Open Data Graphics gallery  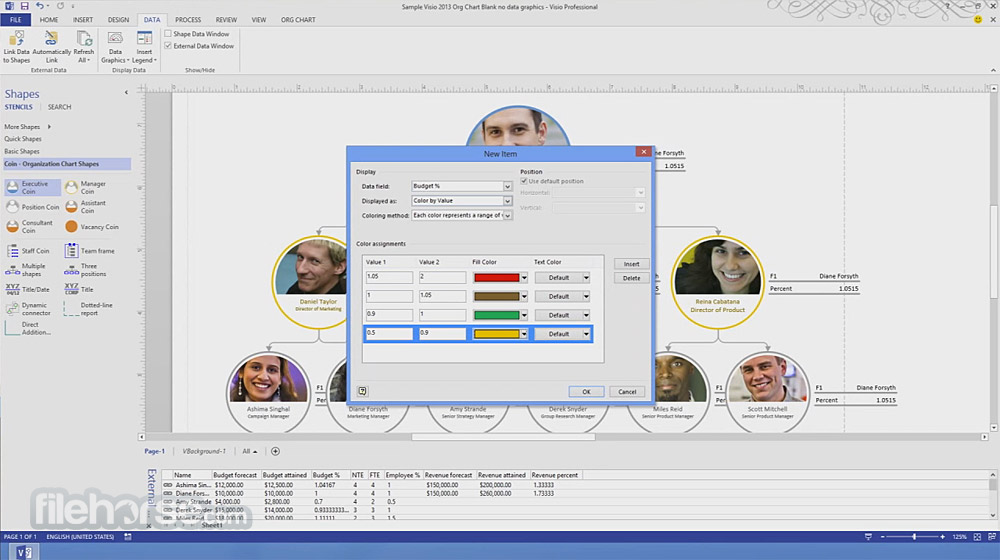[115, 47]
